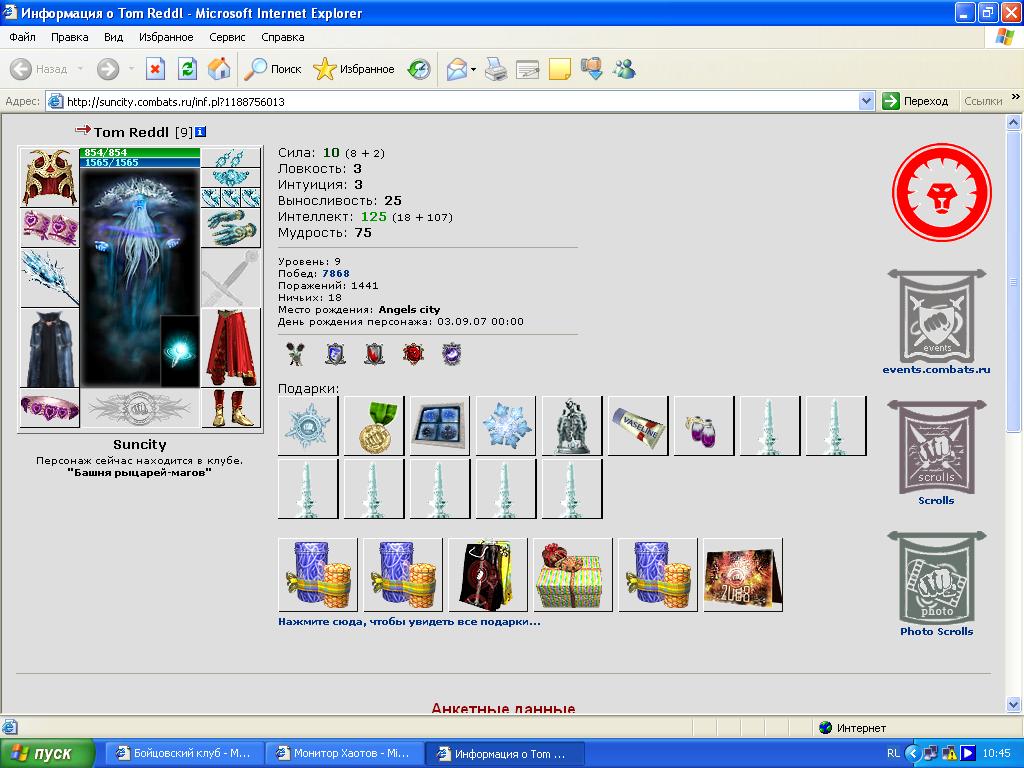The width and height of the screenshot is (1024, 768).
Task: Expand the address bar dropdown arrow
Action: [x=867, y=101]
